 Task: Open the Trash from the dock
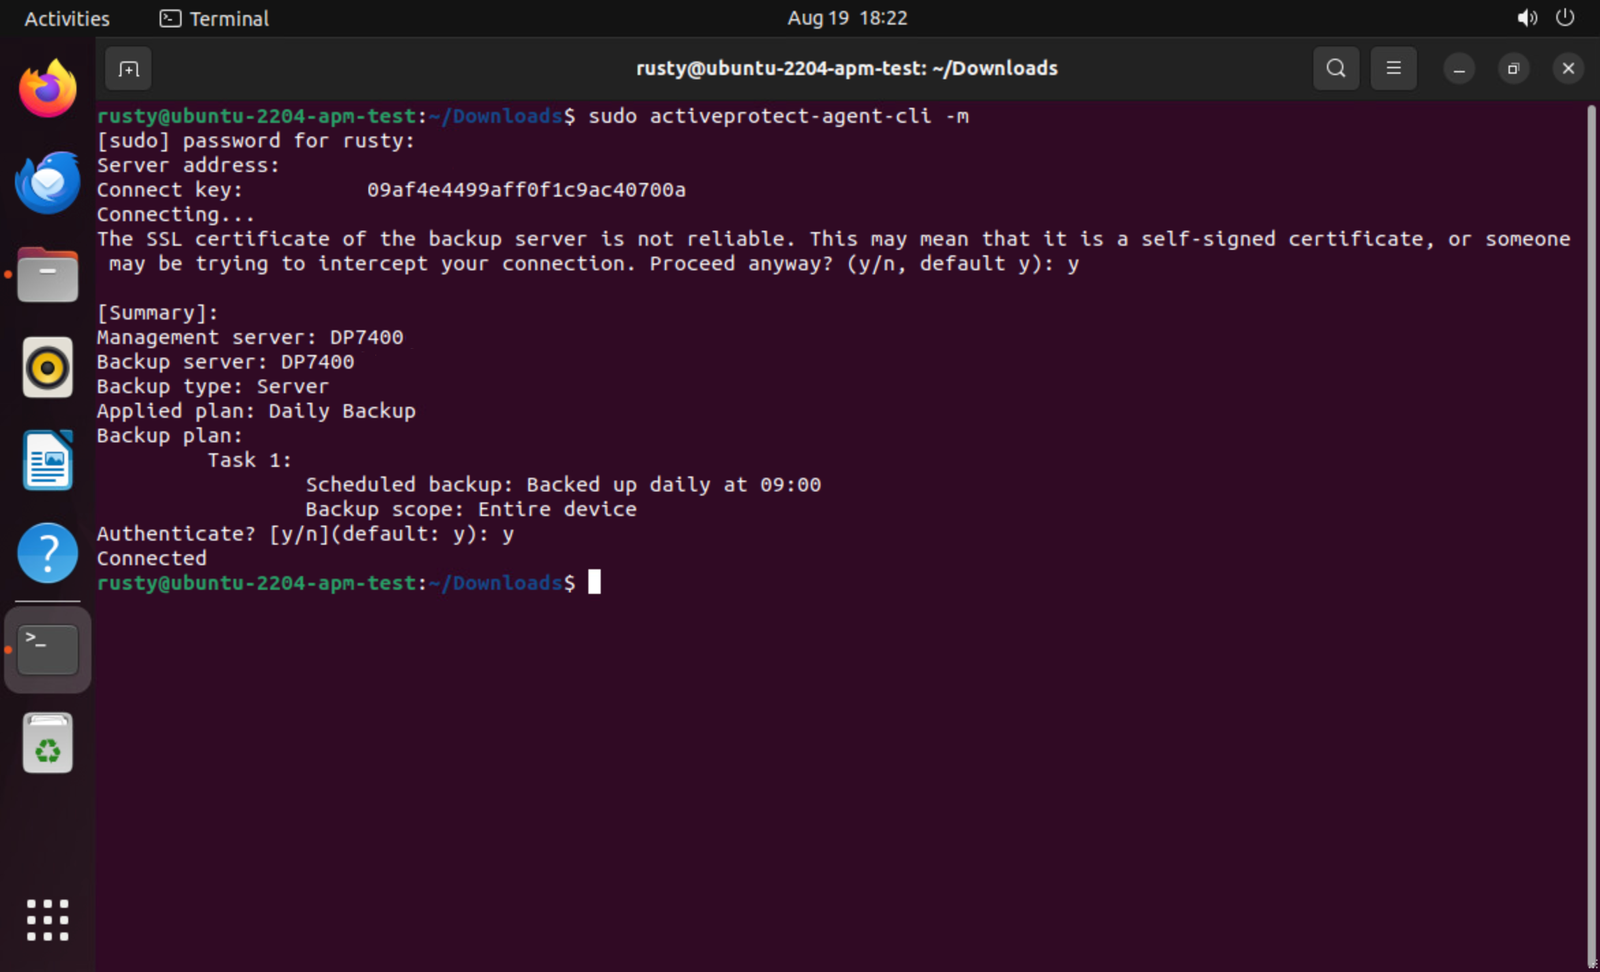48,743
